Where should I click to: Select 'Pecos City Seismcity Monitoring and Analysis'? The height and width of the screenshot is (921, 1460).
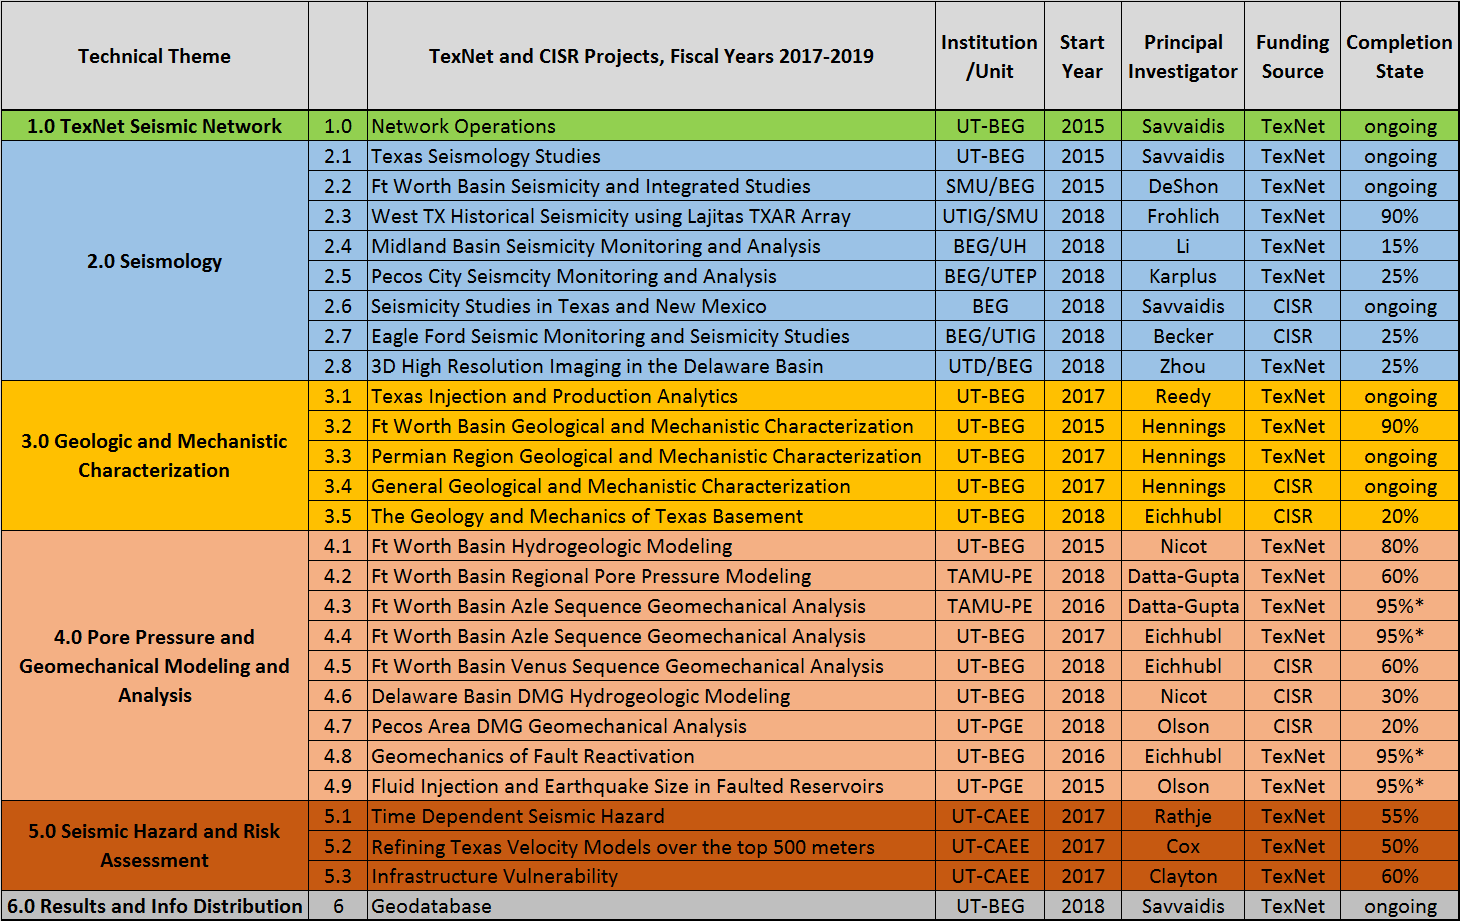tap(651, 276)
